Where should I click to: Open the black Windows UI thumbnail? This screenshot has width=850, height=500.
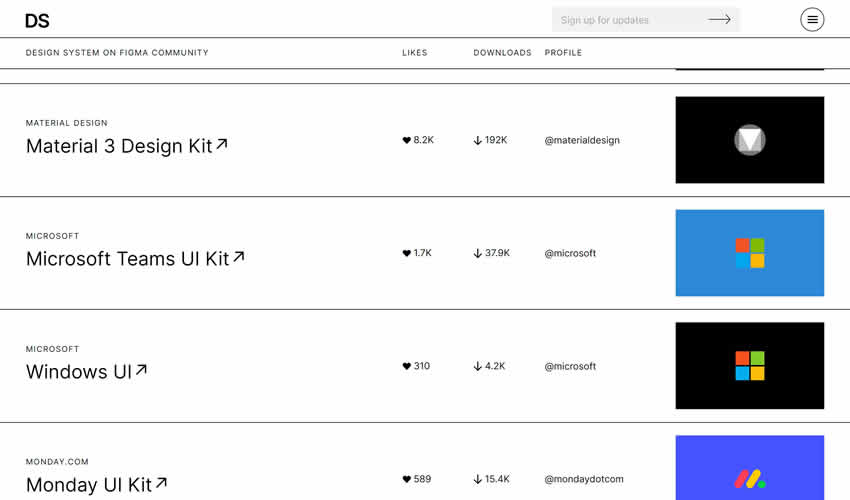750,366
